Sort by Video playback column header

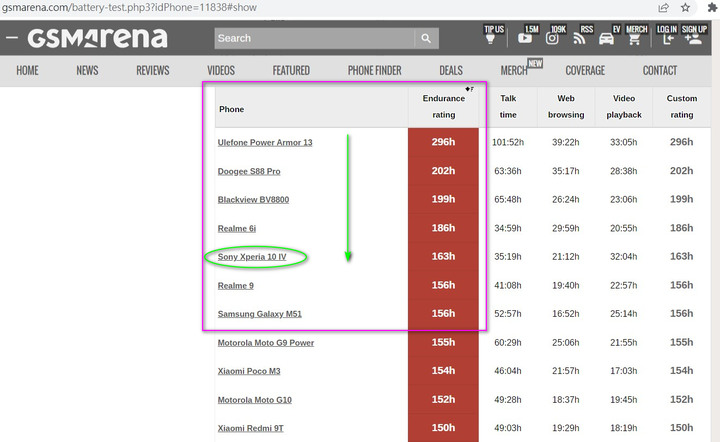click(x=624, y=106)
